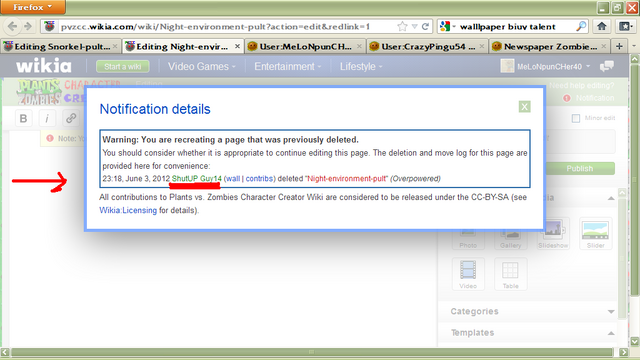Viewport: 640px width, 360px height.
Task: Insert a link using the chain icon
Action: point(71,118)
